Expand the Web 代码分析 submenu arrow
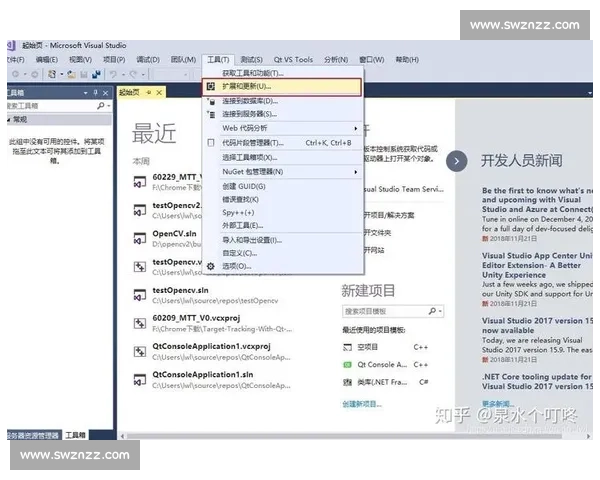The width and height of the screenshot is (600, 480). tap(355, 128)
